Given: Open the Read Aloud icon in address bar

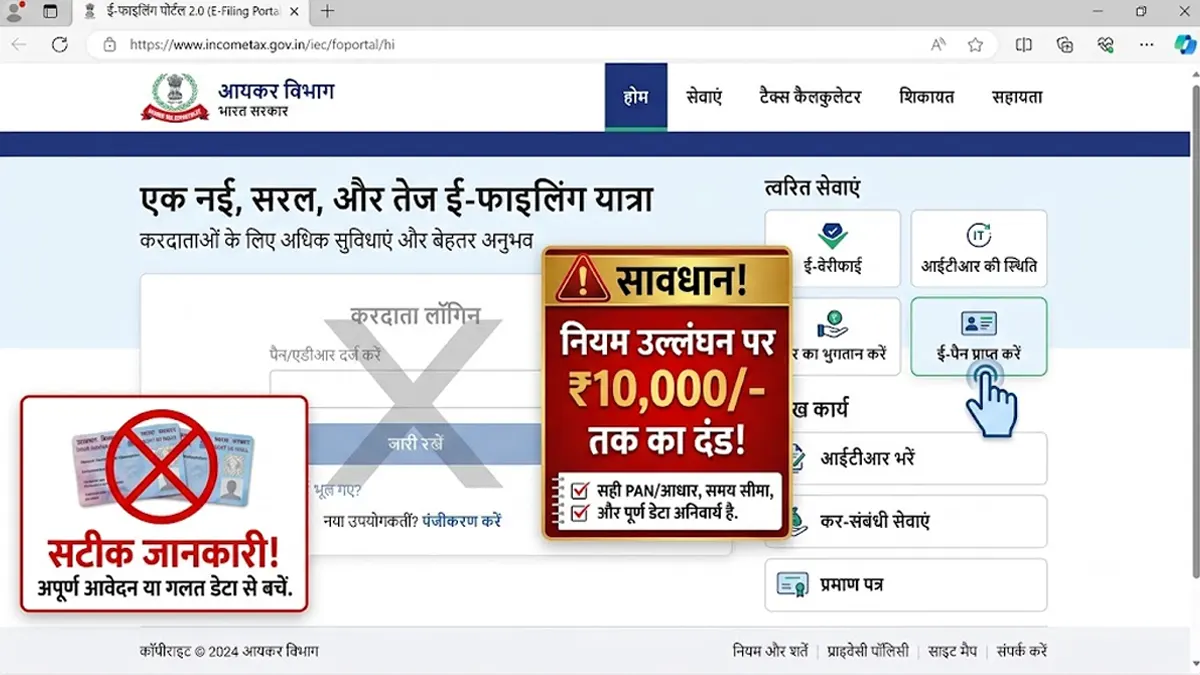Looking at the screenshot, I should coord(938,44).
